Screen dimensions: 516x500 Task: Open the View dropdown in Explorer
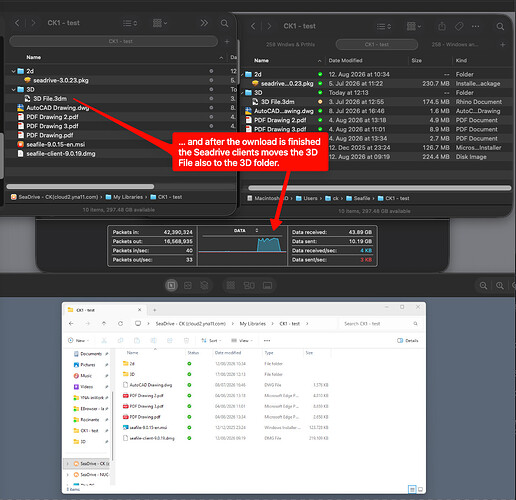pyautogui.click(x=242, y=340)
